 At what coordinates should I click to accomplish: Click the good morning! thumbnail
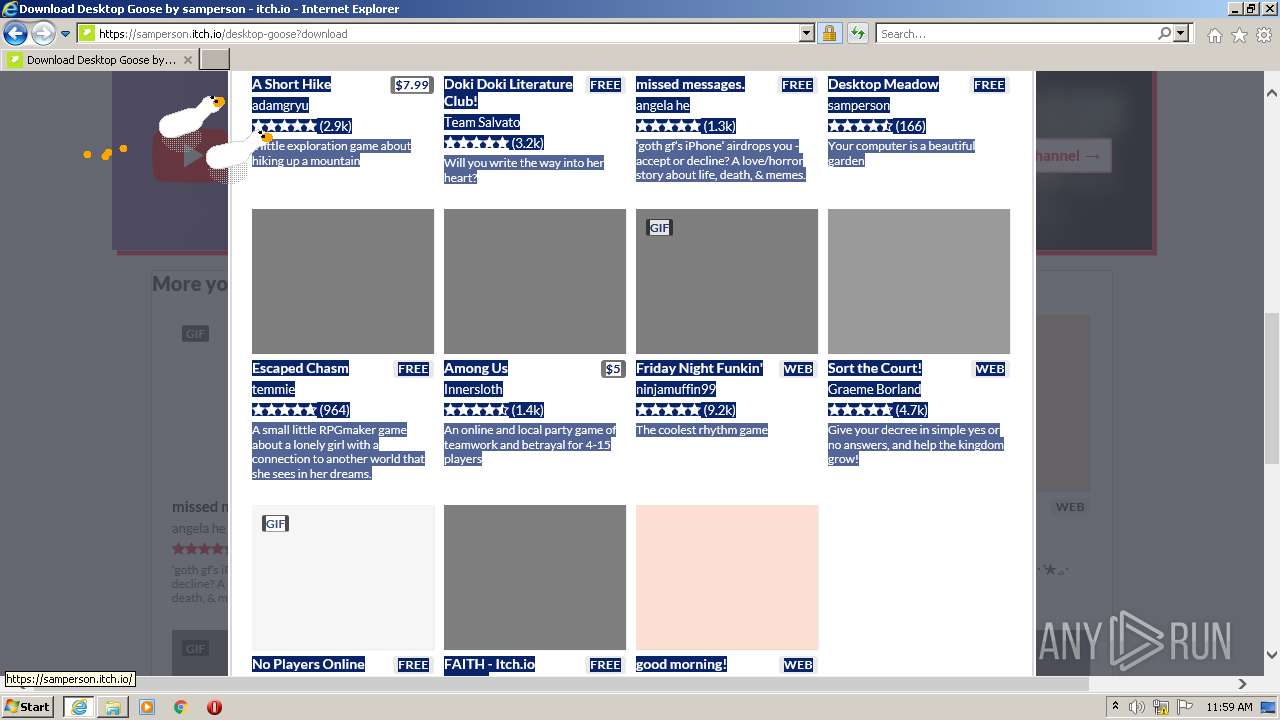727,577
